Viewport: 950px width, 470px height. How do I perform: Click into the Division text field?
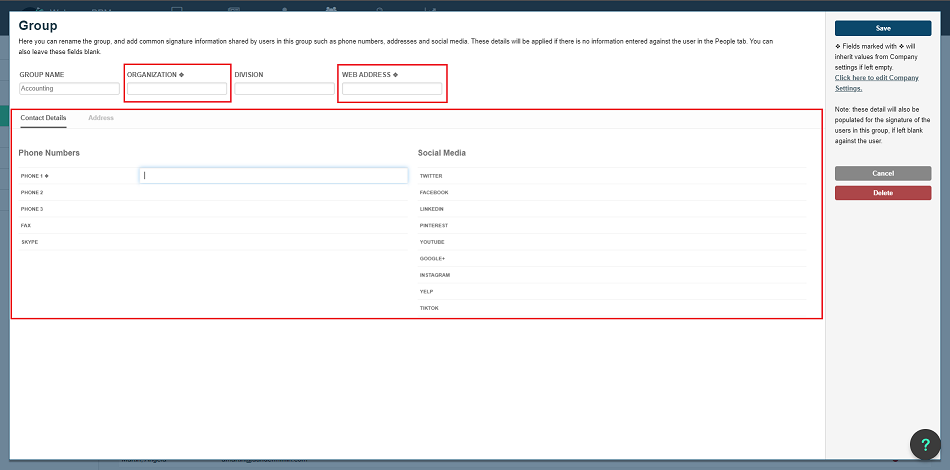click(x=284, y=89)
